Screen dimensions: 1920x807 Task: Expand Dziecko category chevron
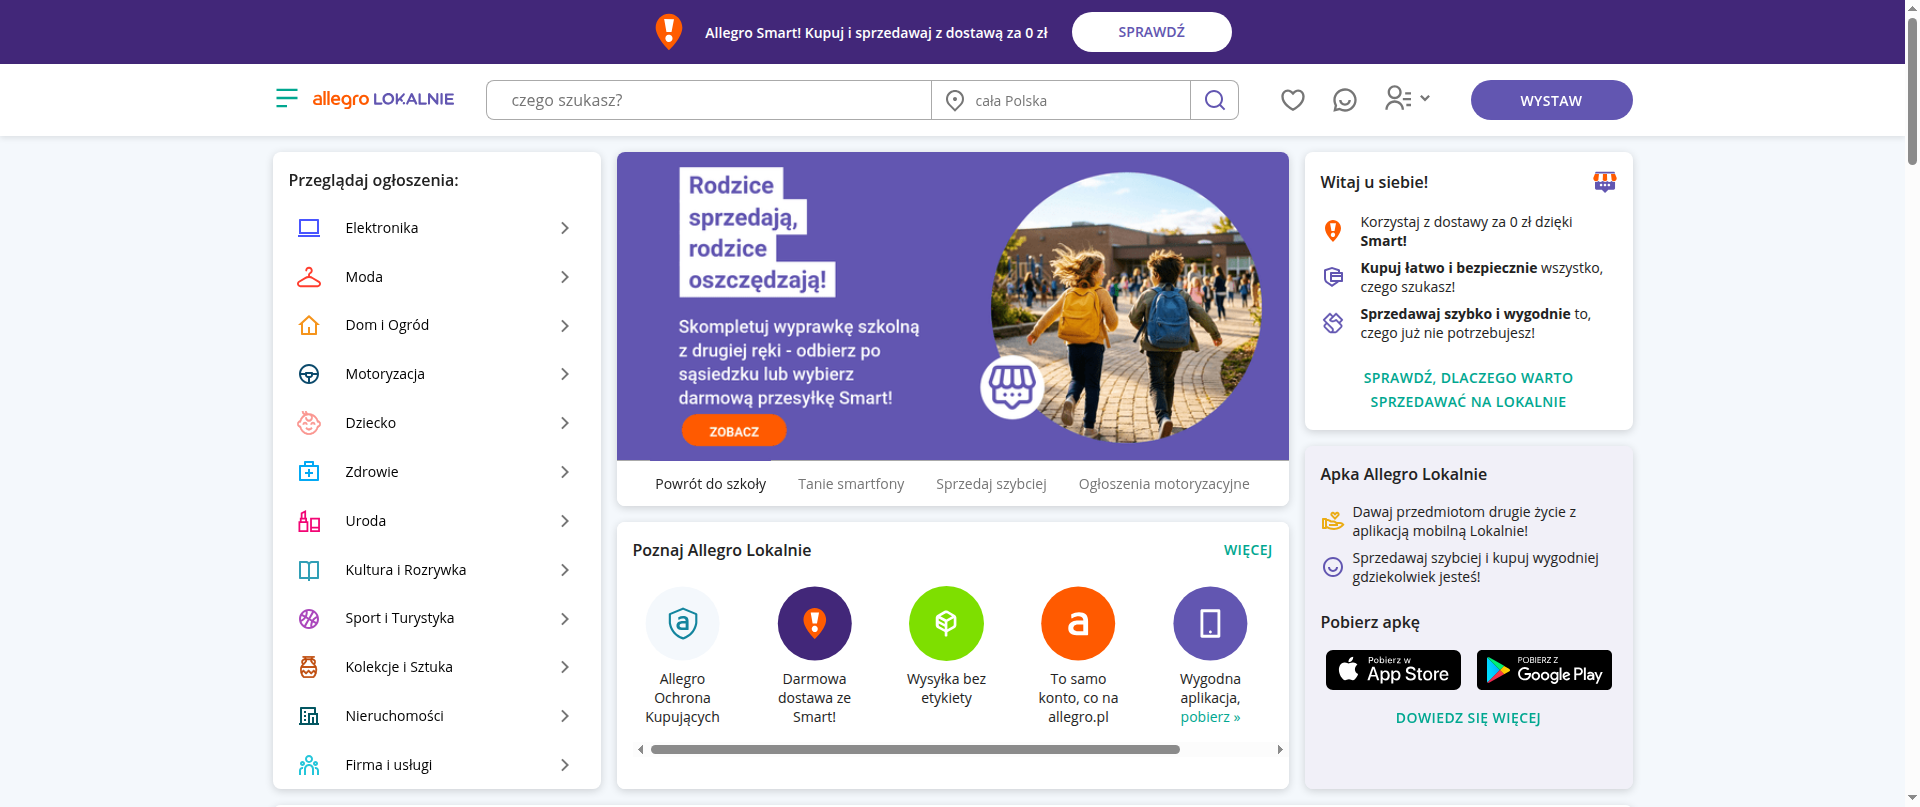[x=565, y=423]
